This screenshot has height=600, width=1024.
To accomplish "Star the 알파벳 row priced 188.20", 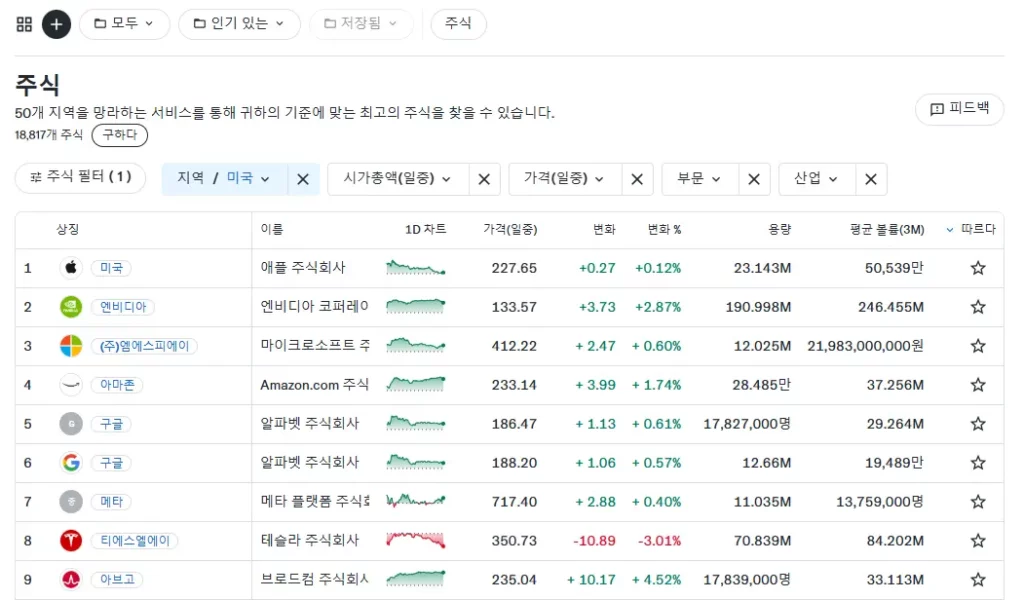I will [978, 463].
